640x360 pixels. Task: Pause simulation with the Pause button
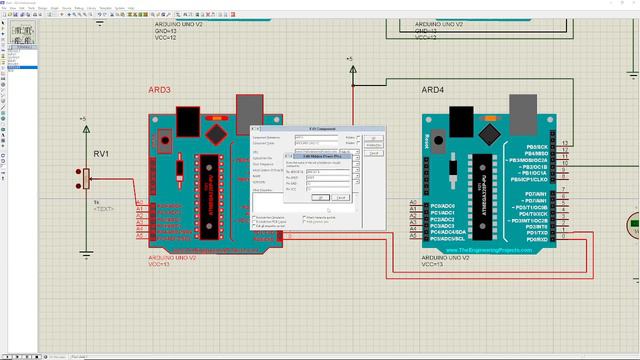[x=27, y=357]
